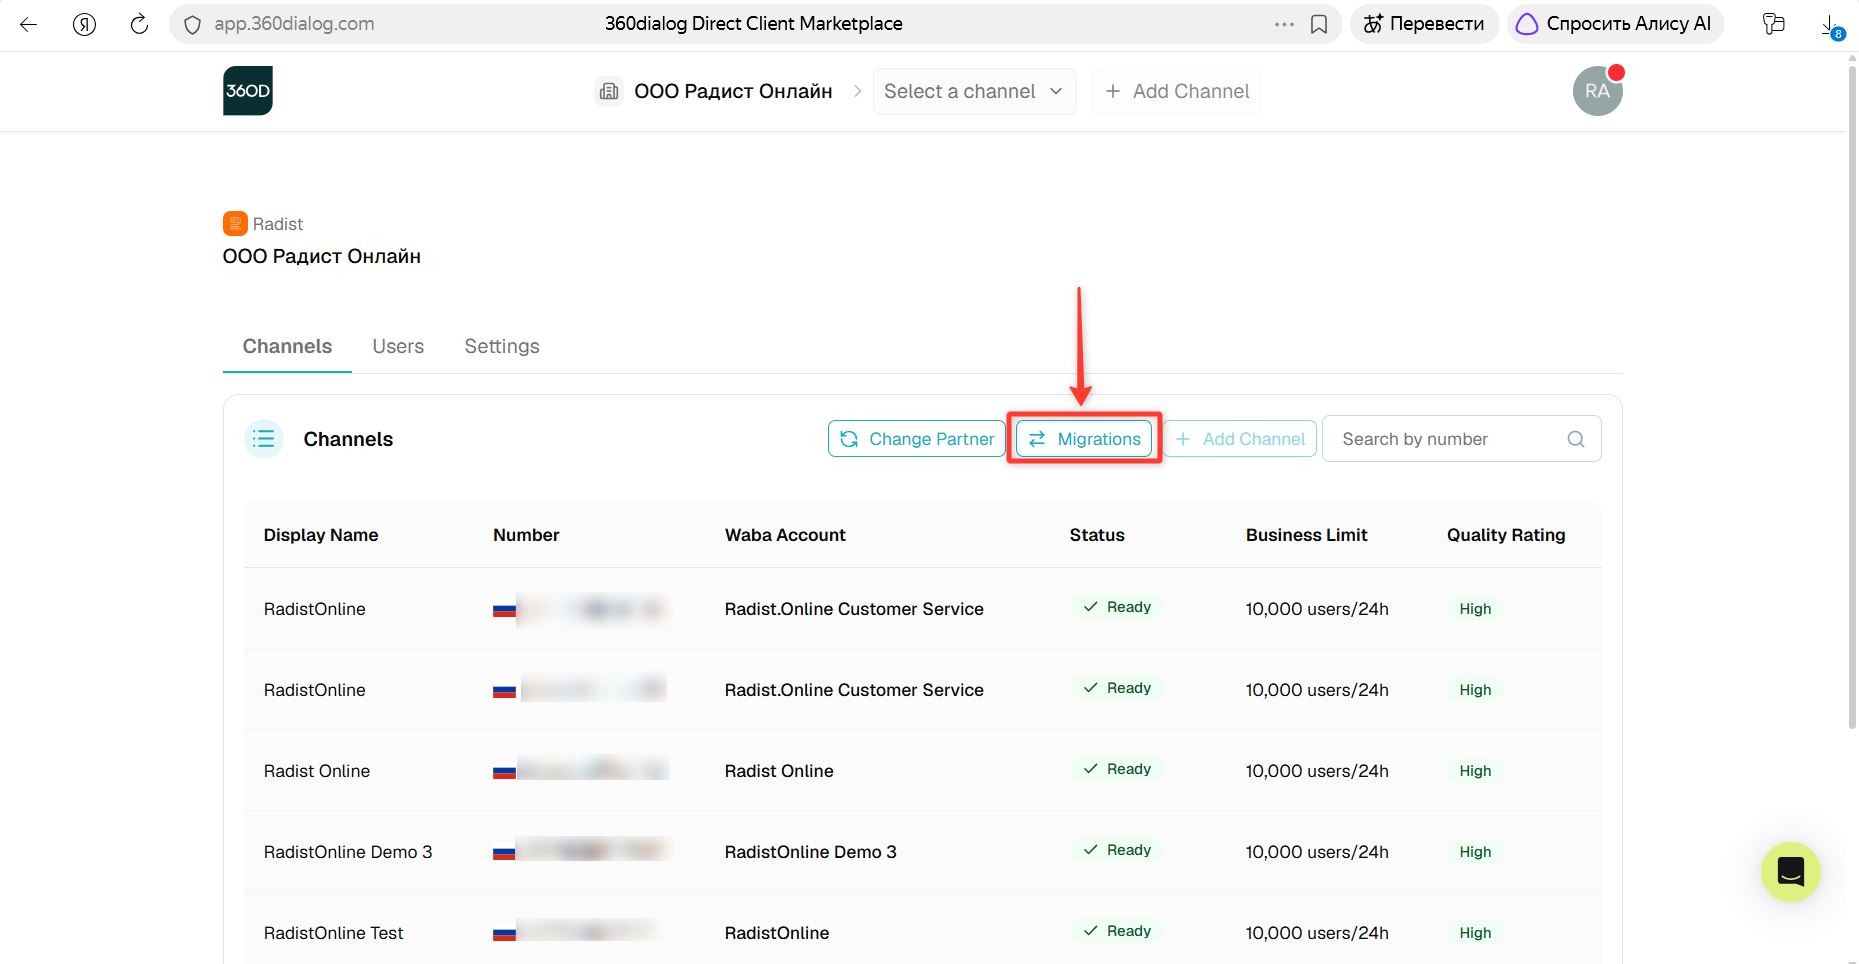Click the Ready status of Radist Online
This screenshot has height=964, width=1859.
click(x=1117, y=769)
